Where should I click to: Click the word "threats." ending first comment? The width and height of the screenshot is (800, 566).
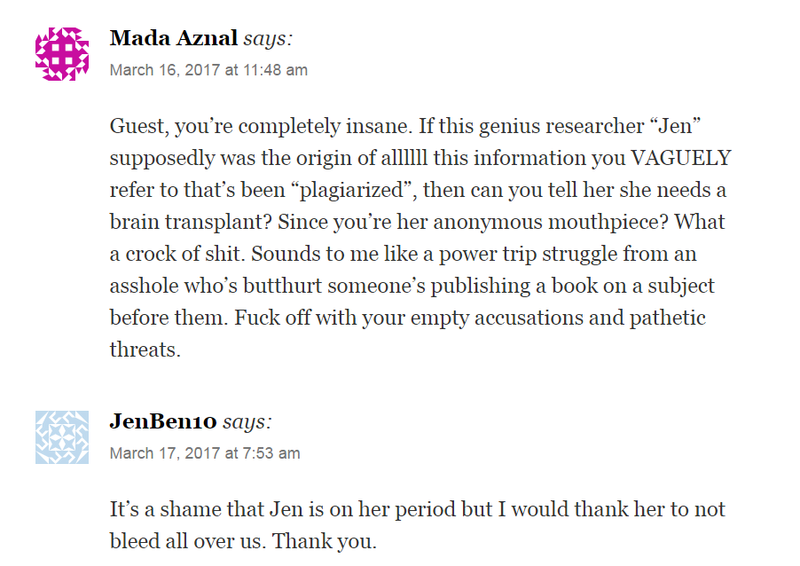pos(145,350)
